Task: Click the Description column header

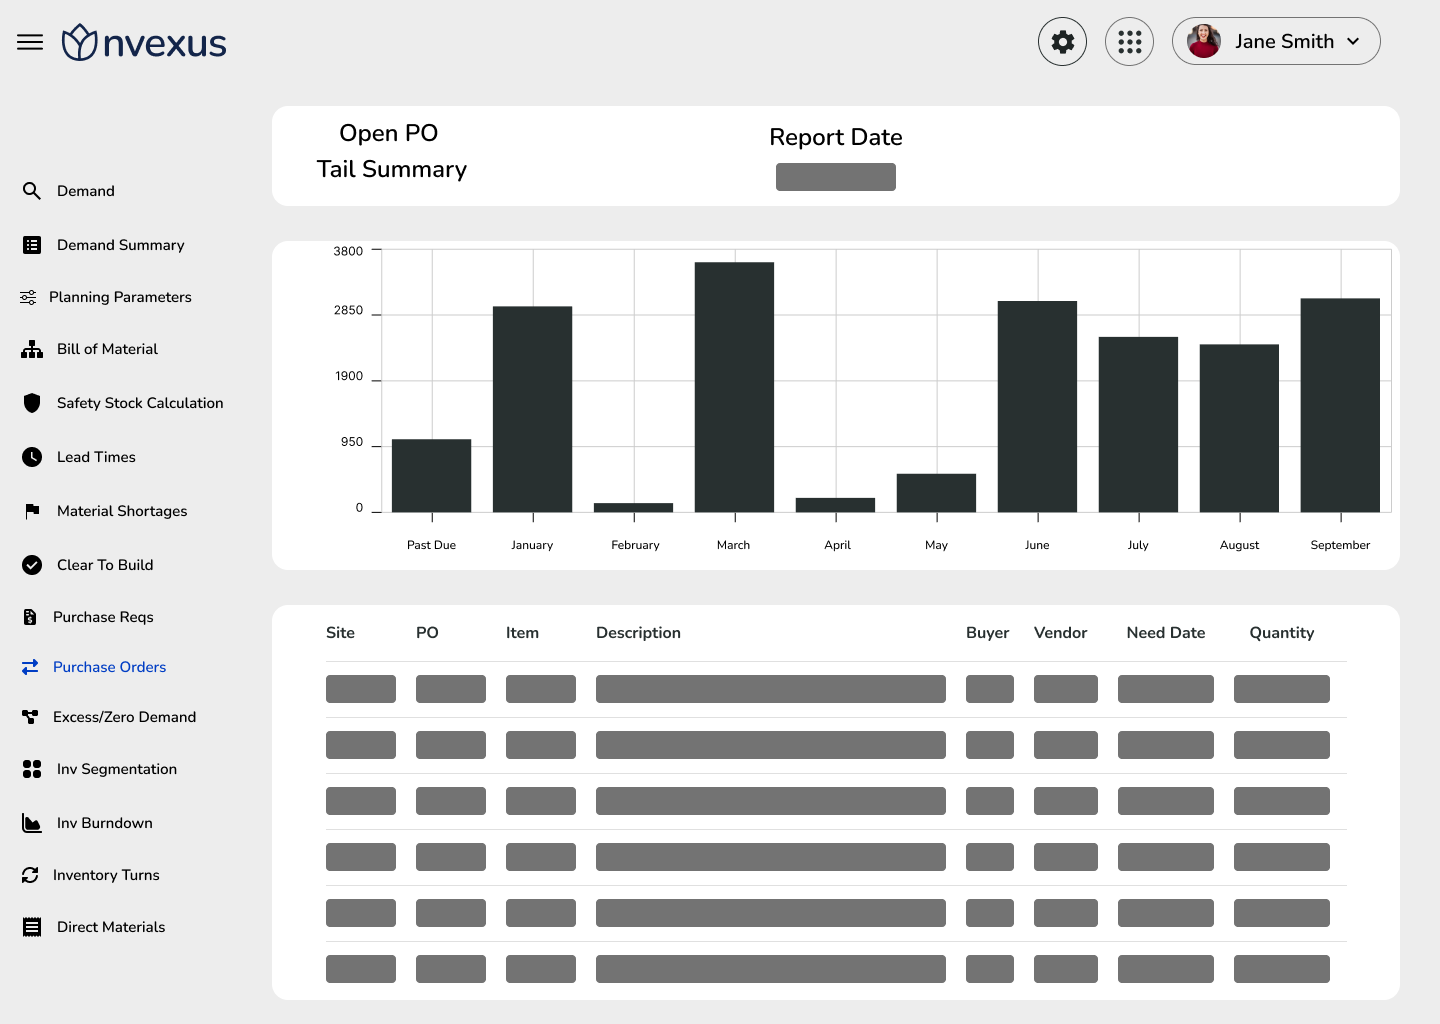Action: (638, 633)
